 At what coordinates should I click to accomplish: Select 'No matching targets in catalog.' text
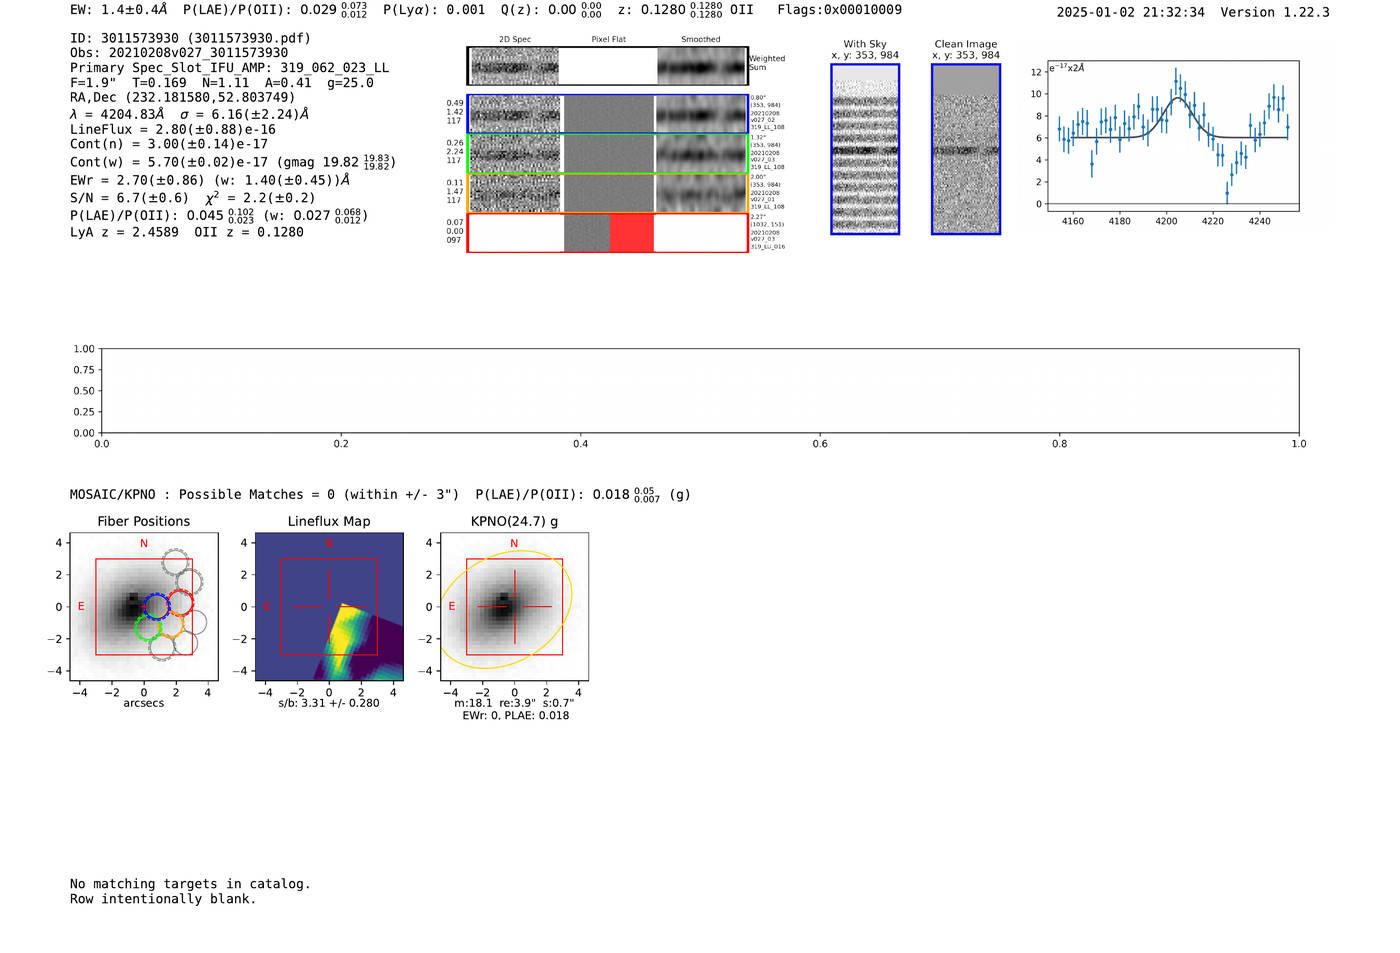tap(190, 884)
